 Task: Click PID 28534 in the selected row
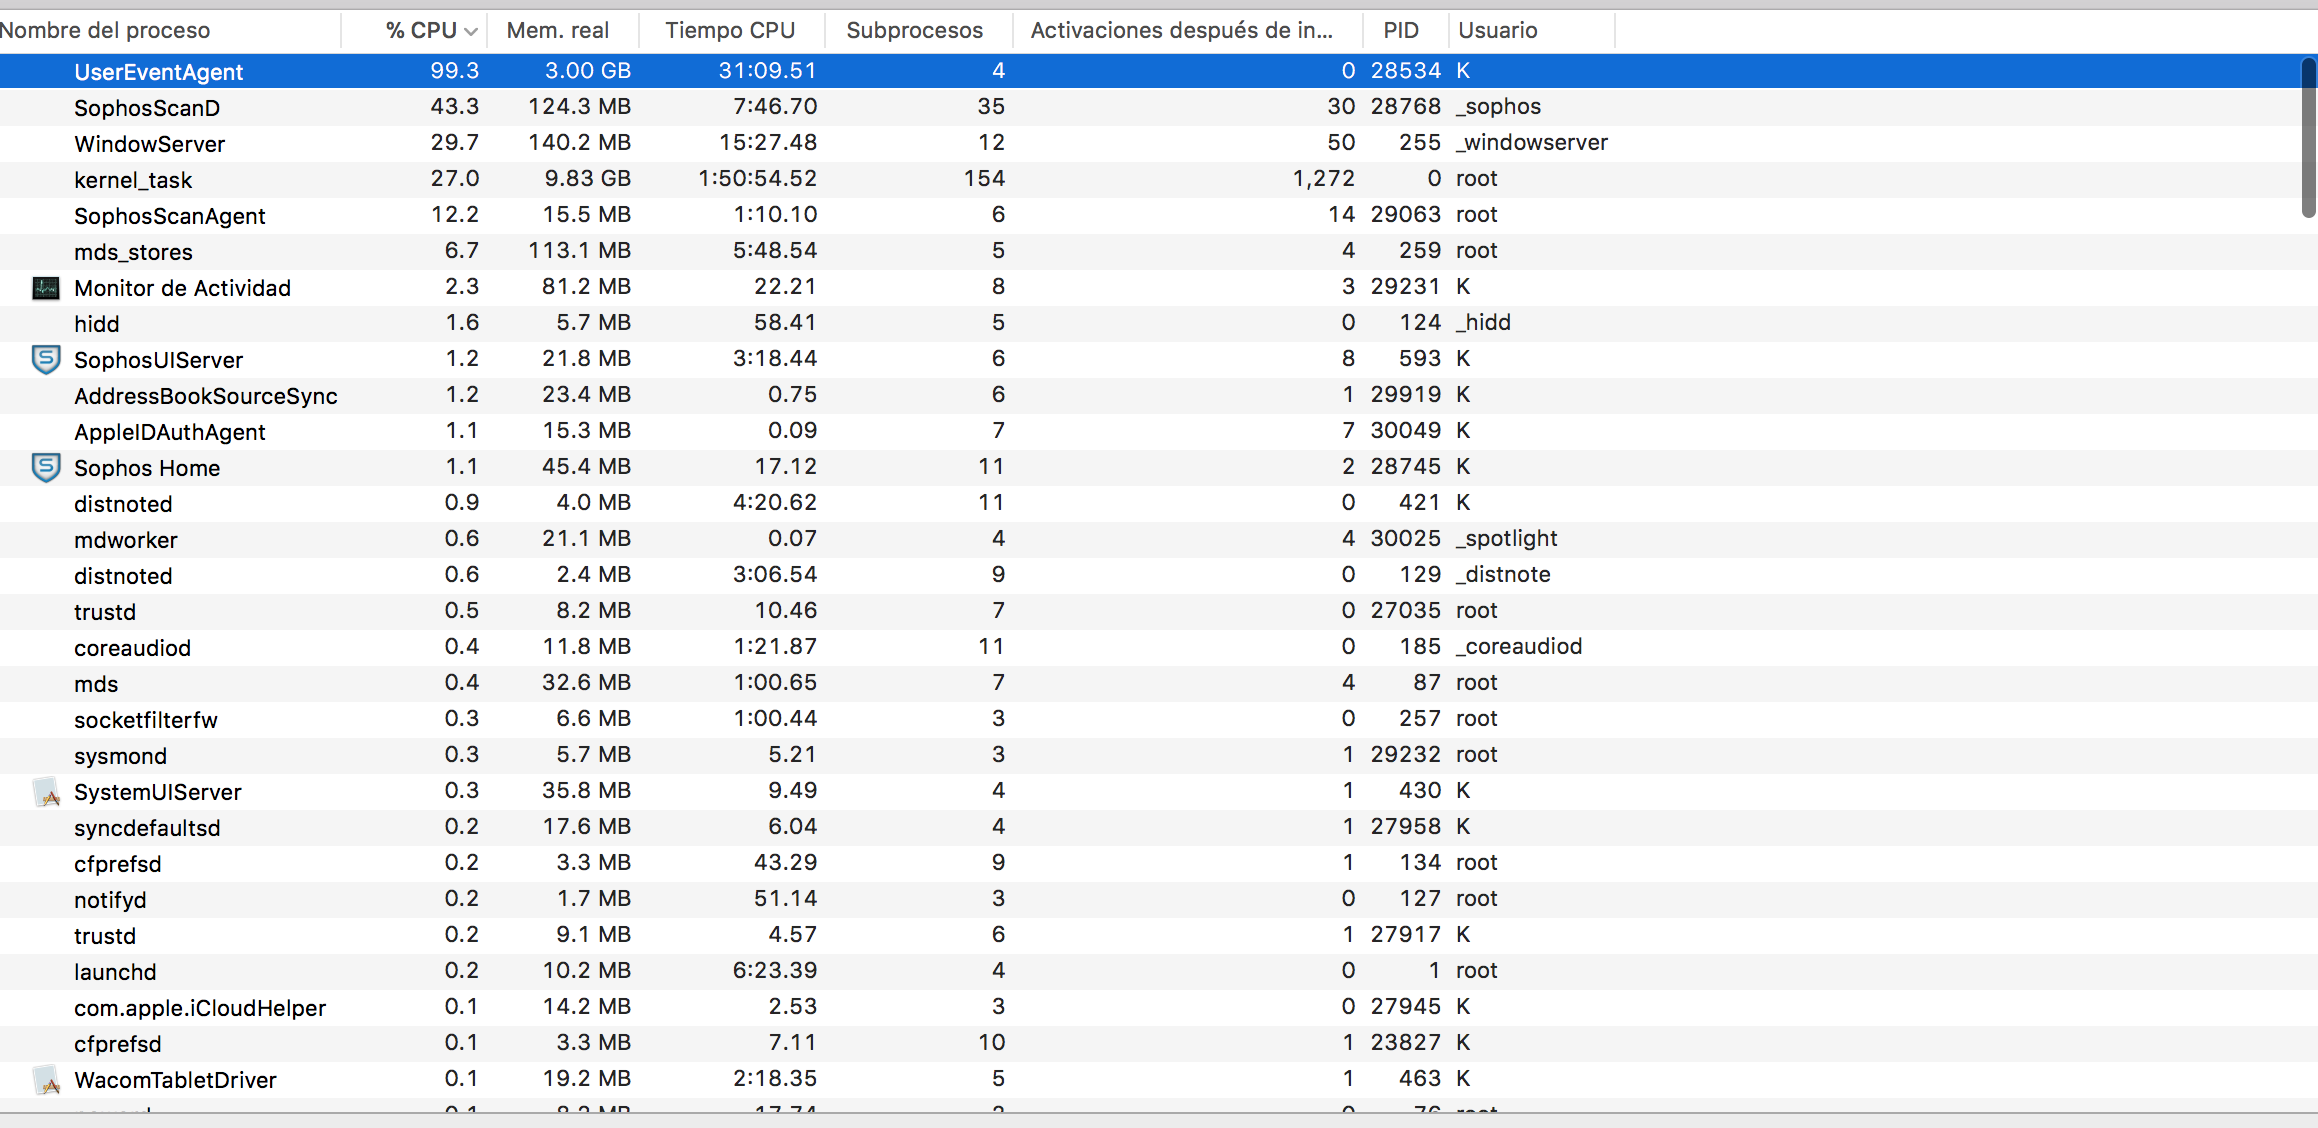tap(1406, 71)
